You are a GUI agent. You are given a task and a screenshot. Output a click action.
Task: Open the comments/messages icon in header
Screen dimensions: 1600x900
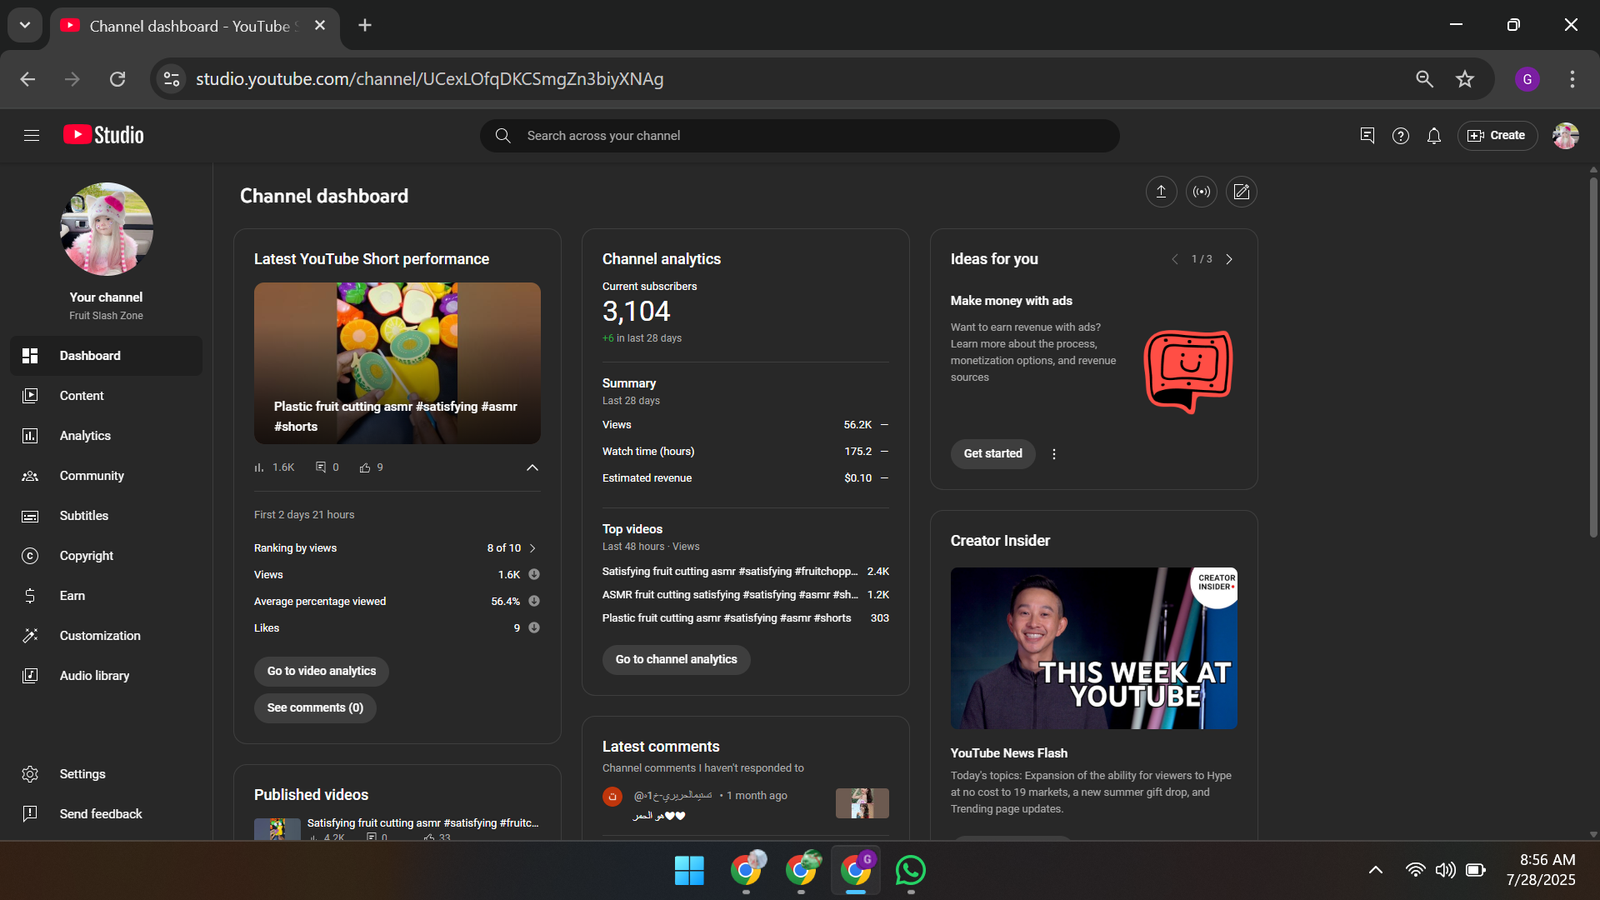pos(1367,135)
